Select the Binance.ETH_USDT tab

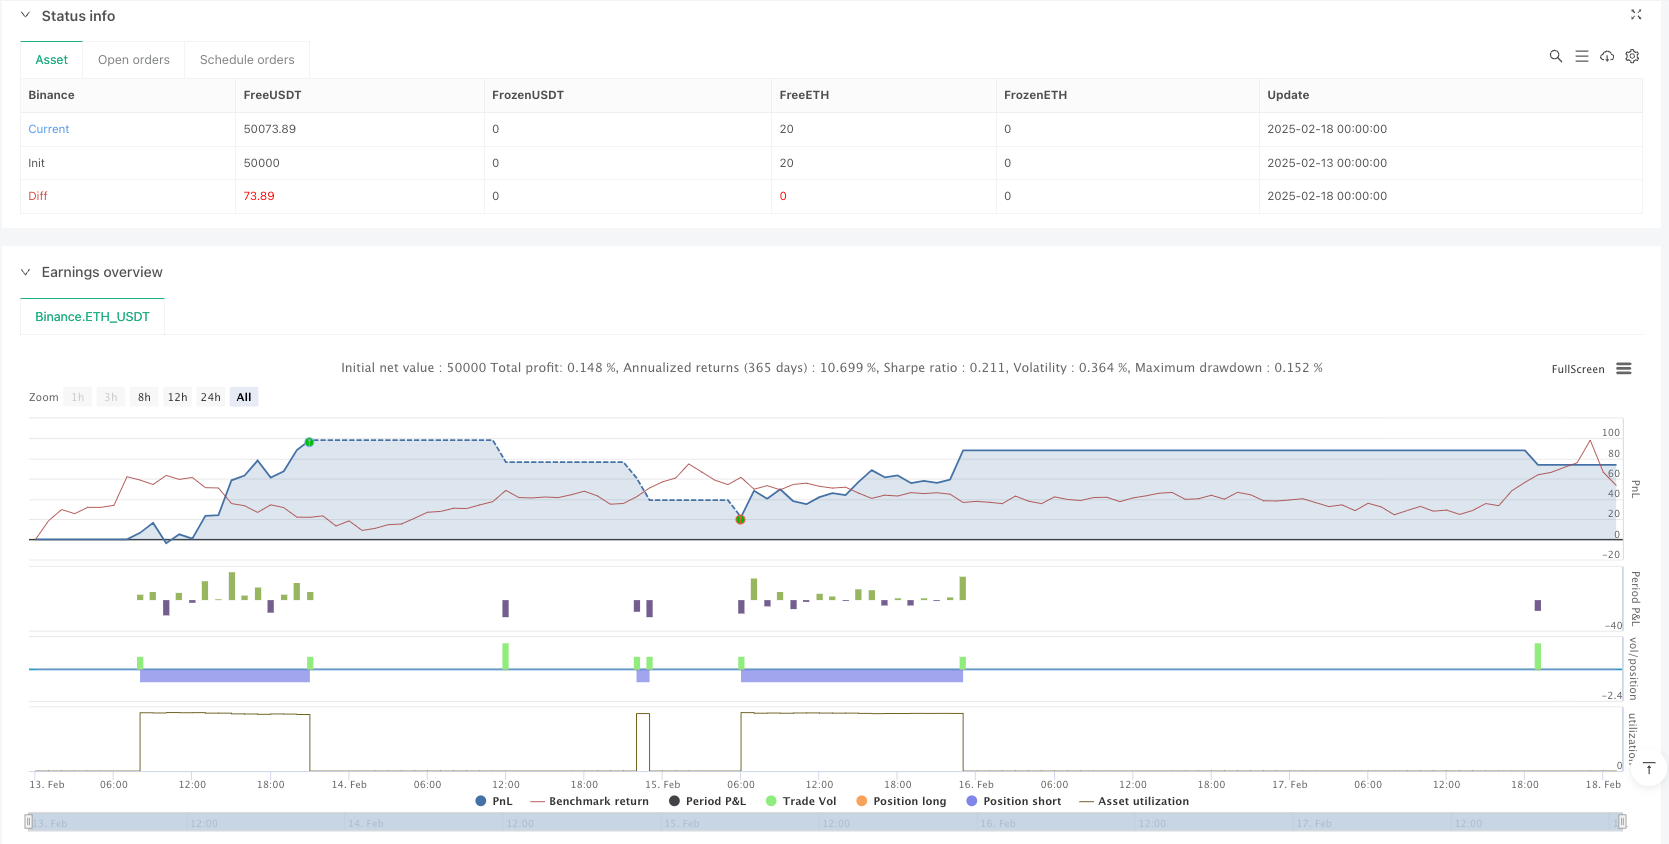(92, 317)
